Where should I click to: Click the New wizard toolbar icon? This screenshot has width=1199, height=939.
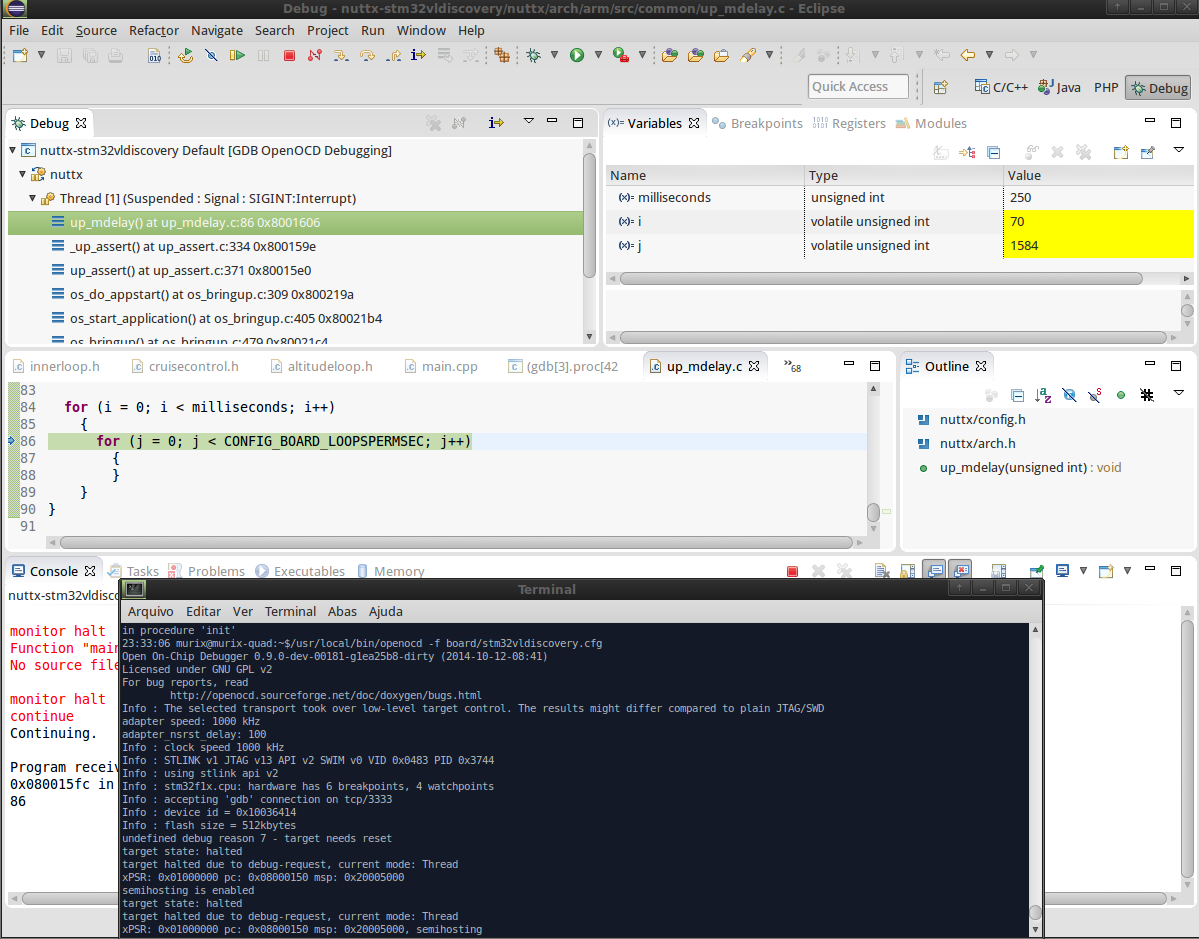coord(21,55)
